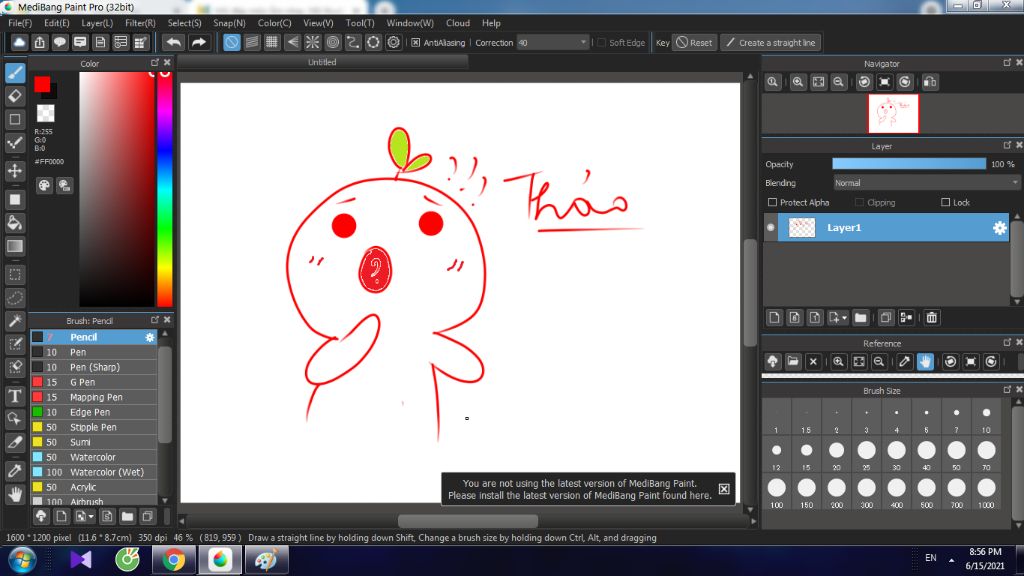Select the Bucket fill tool
The height and width of the screenshot is (576, 1024).
click(15, 223)
